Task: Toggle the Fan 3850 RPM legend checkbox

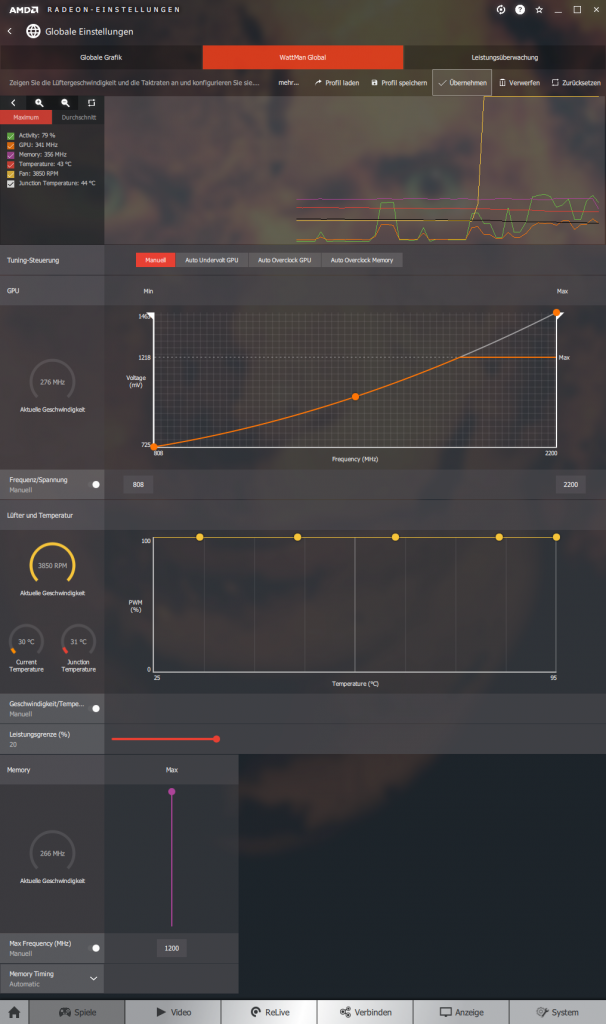Action: tap(10, 174)
